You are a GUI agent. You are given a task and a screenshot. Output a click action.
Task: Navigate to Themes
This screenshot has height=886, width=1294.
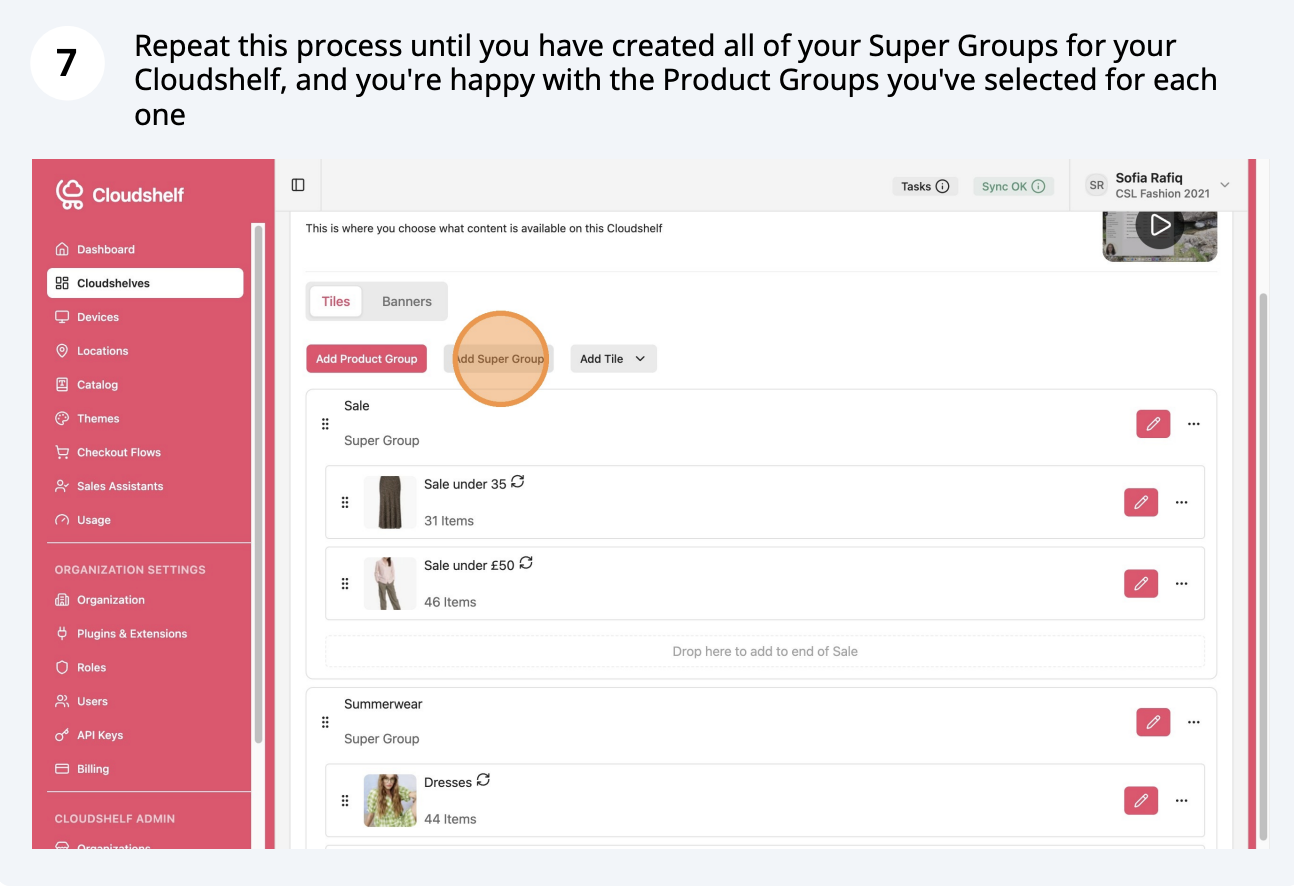(x=145, y=419)
